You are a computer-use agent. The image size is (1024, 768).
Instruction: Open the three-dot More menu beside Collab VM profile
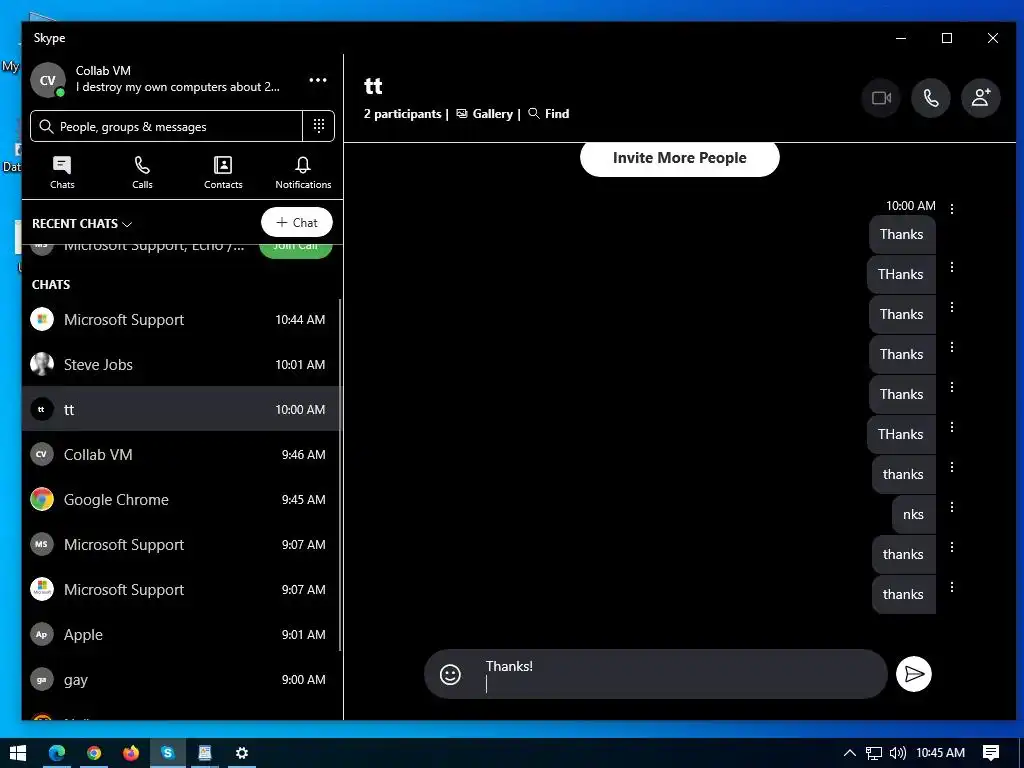point(318,80)
